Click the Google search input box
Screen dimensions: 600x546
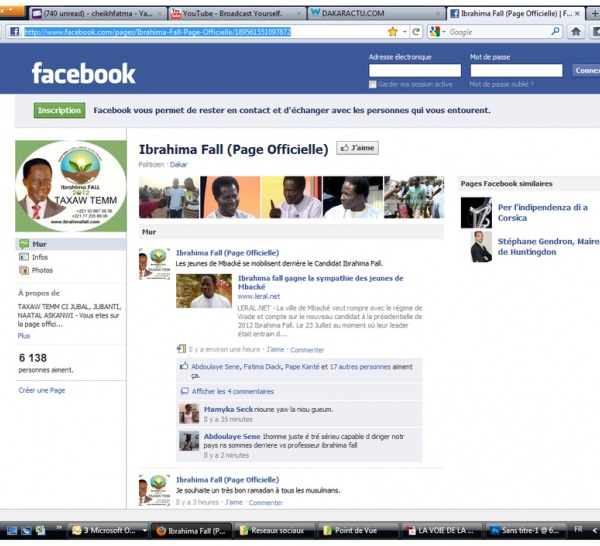[498, 32]
